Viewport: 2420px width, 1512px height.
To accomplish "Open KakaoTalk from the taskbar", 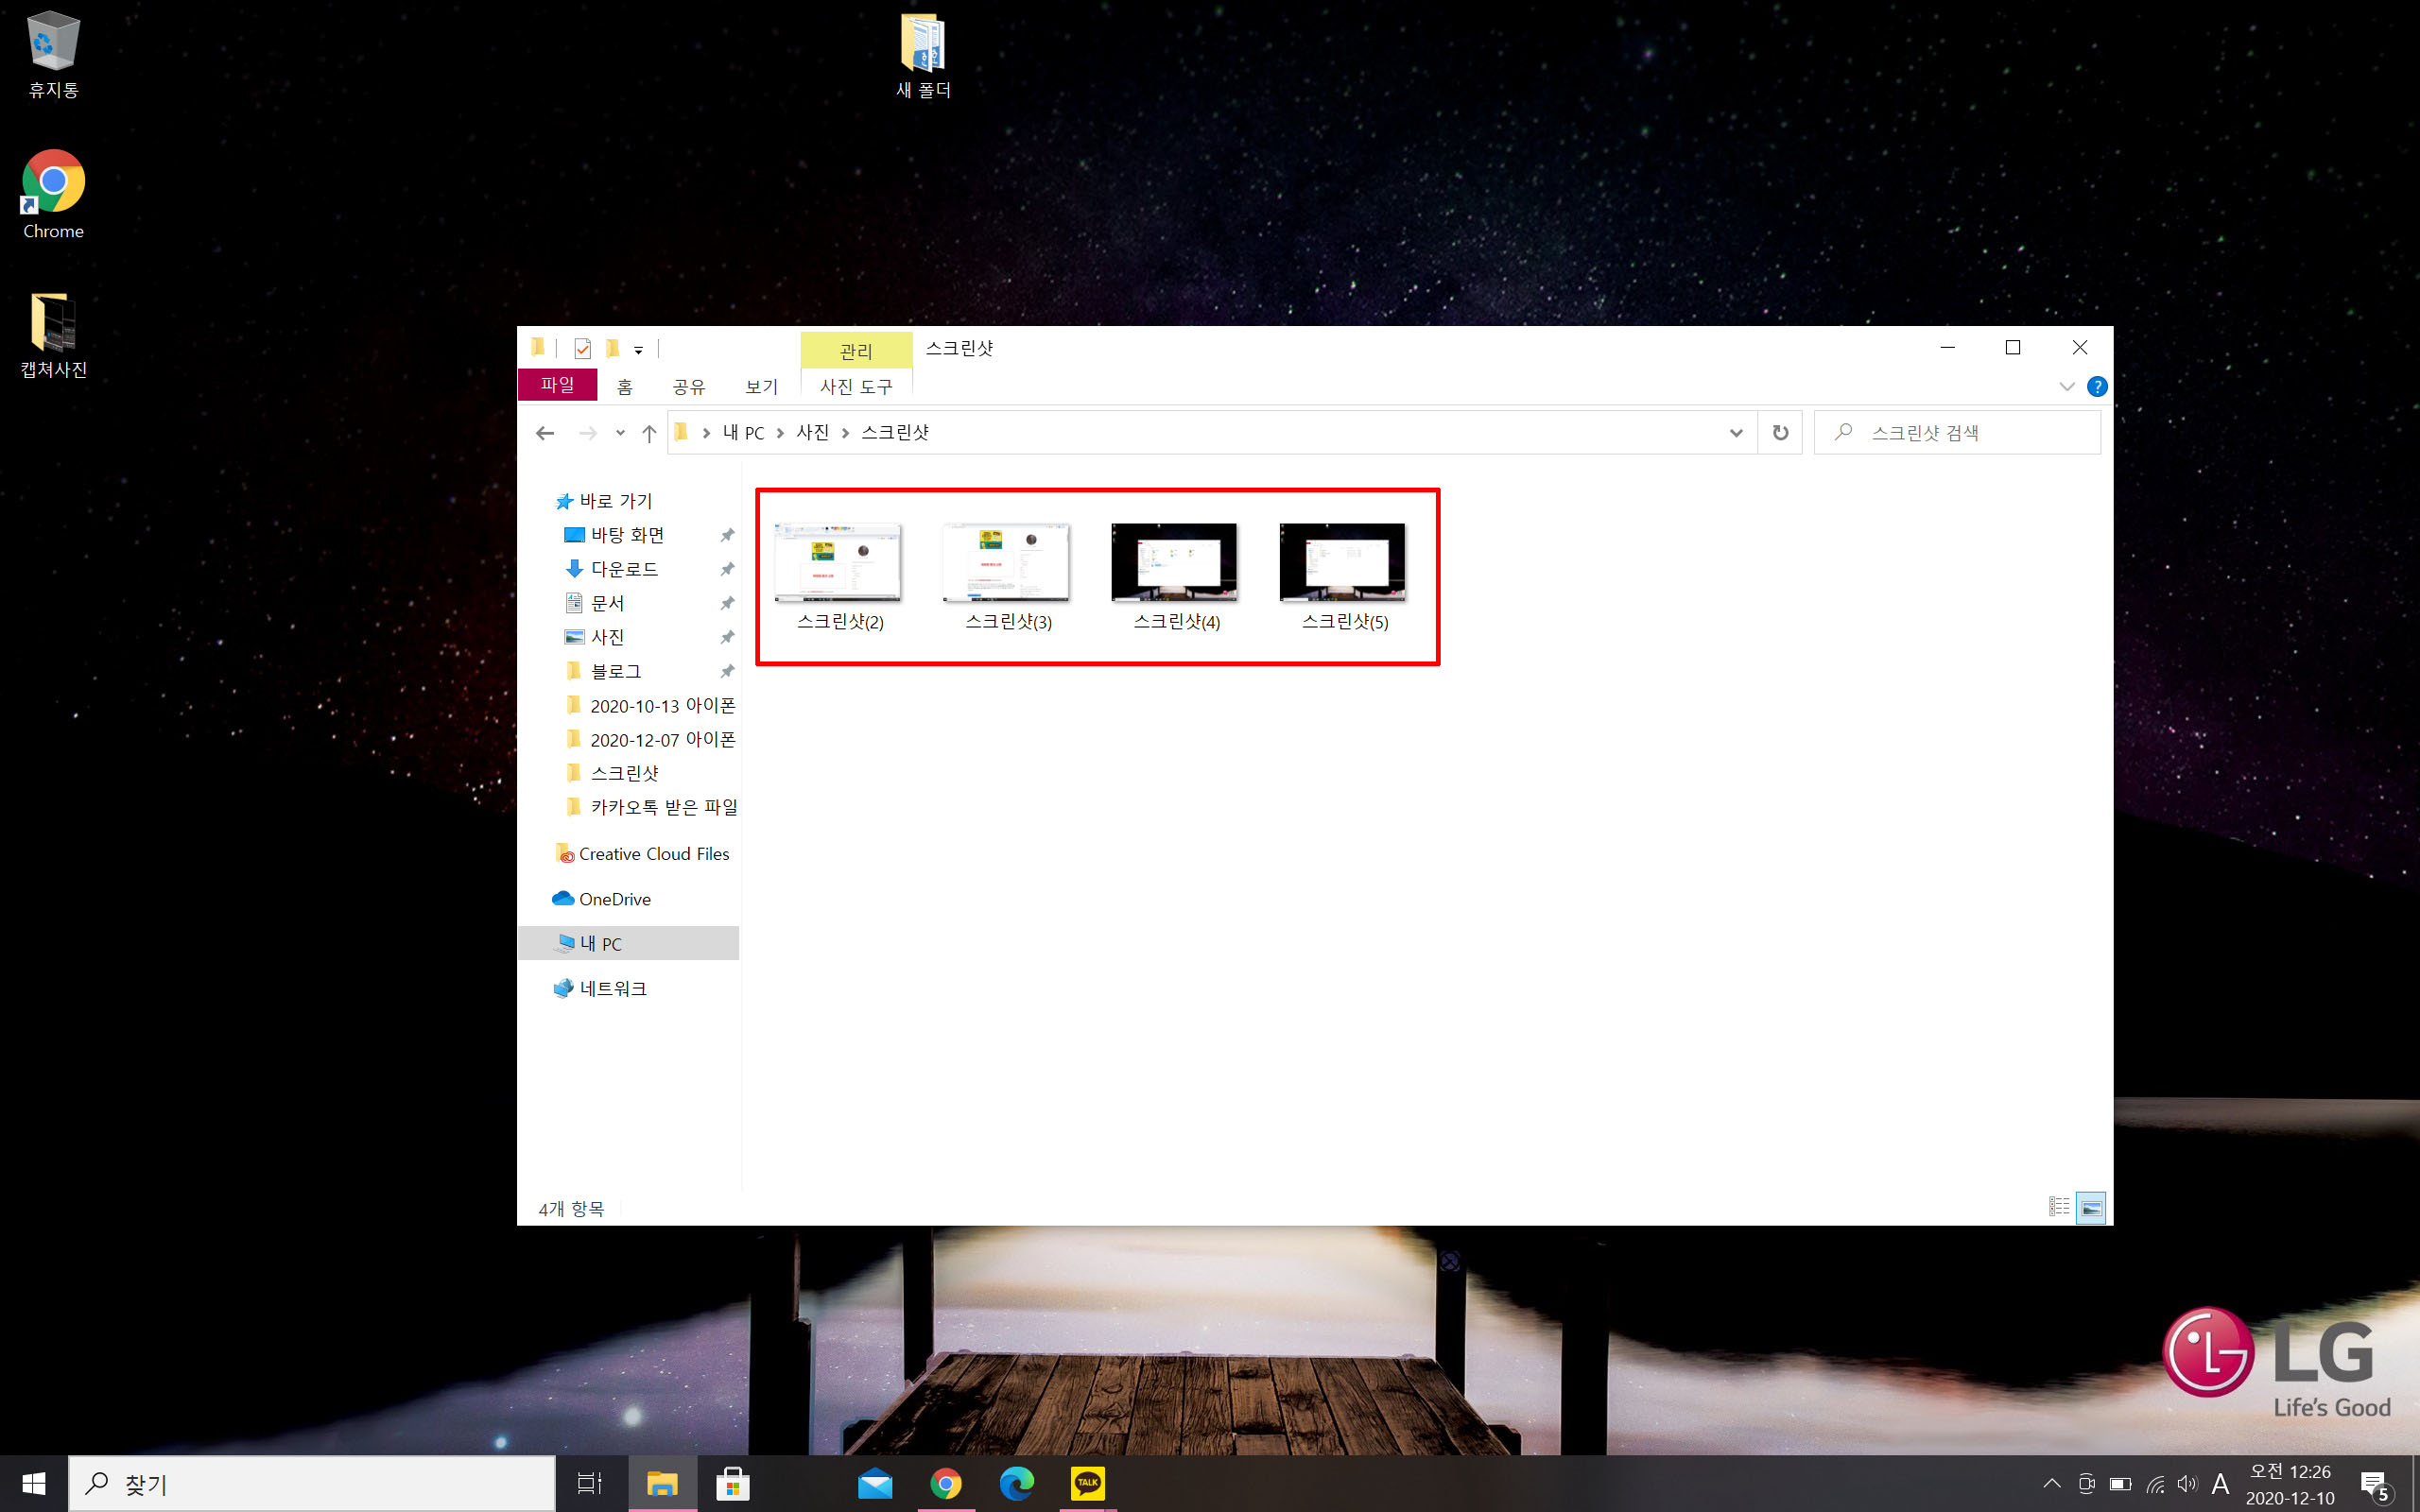I will [1087, 1483].
